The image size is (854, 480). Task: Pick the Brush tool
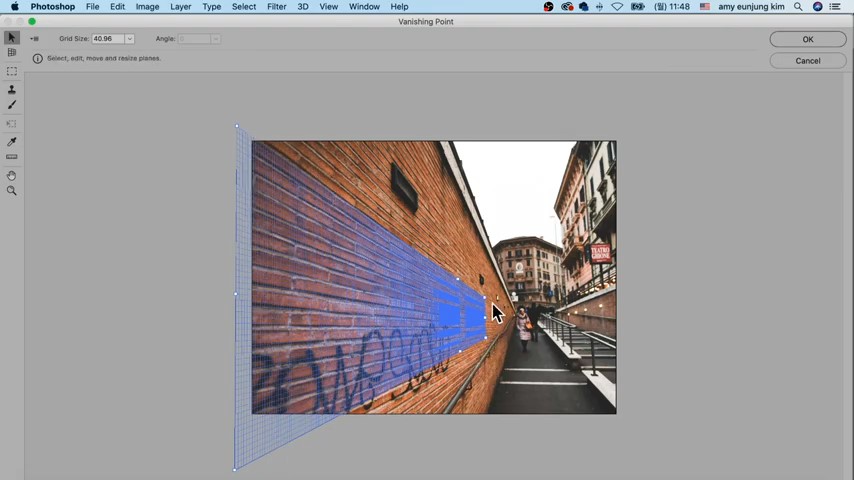click(12, 105)
